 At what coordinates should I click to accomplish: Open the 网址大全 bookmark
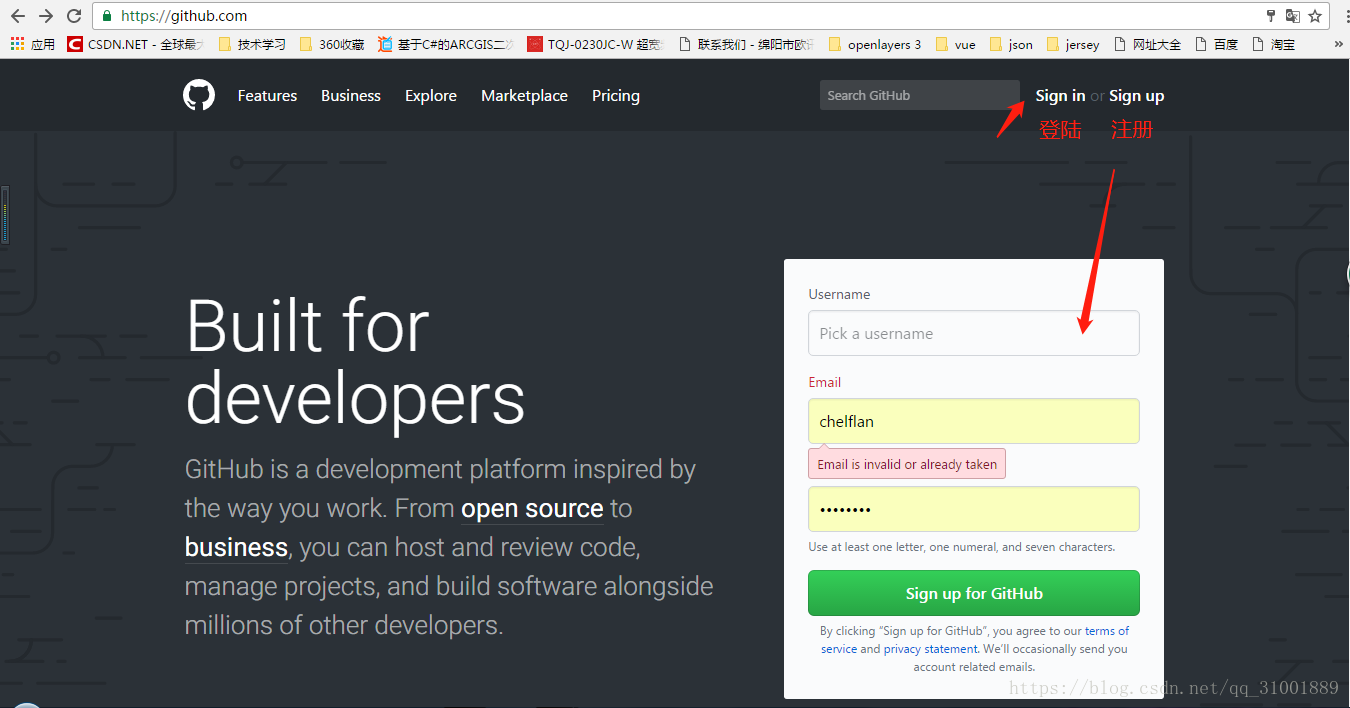coord(1147,44)
